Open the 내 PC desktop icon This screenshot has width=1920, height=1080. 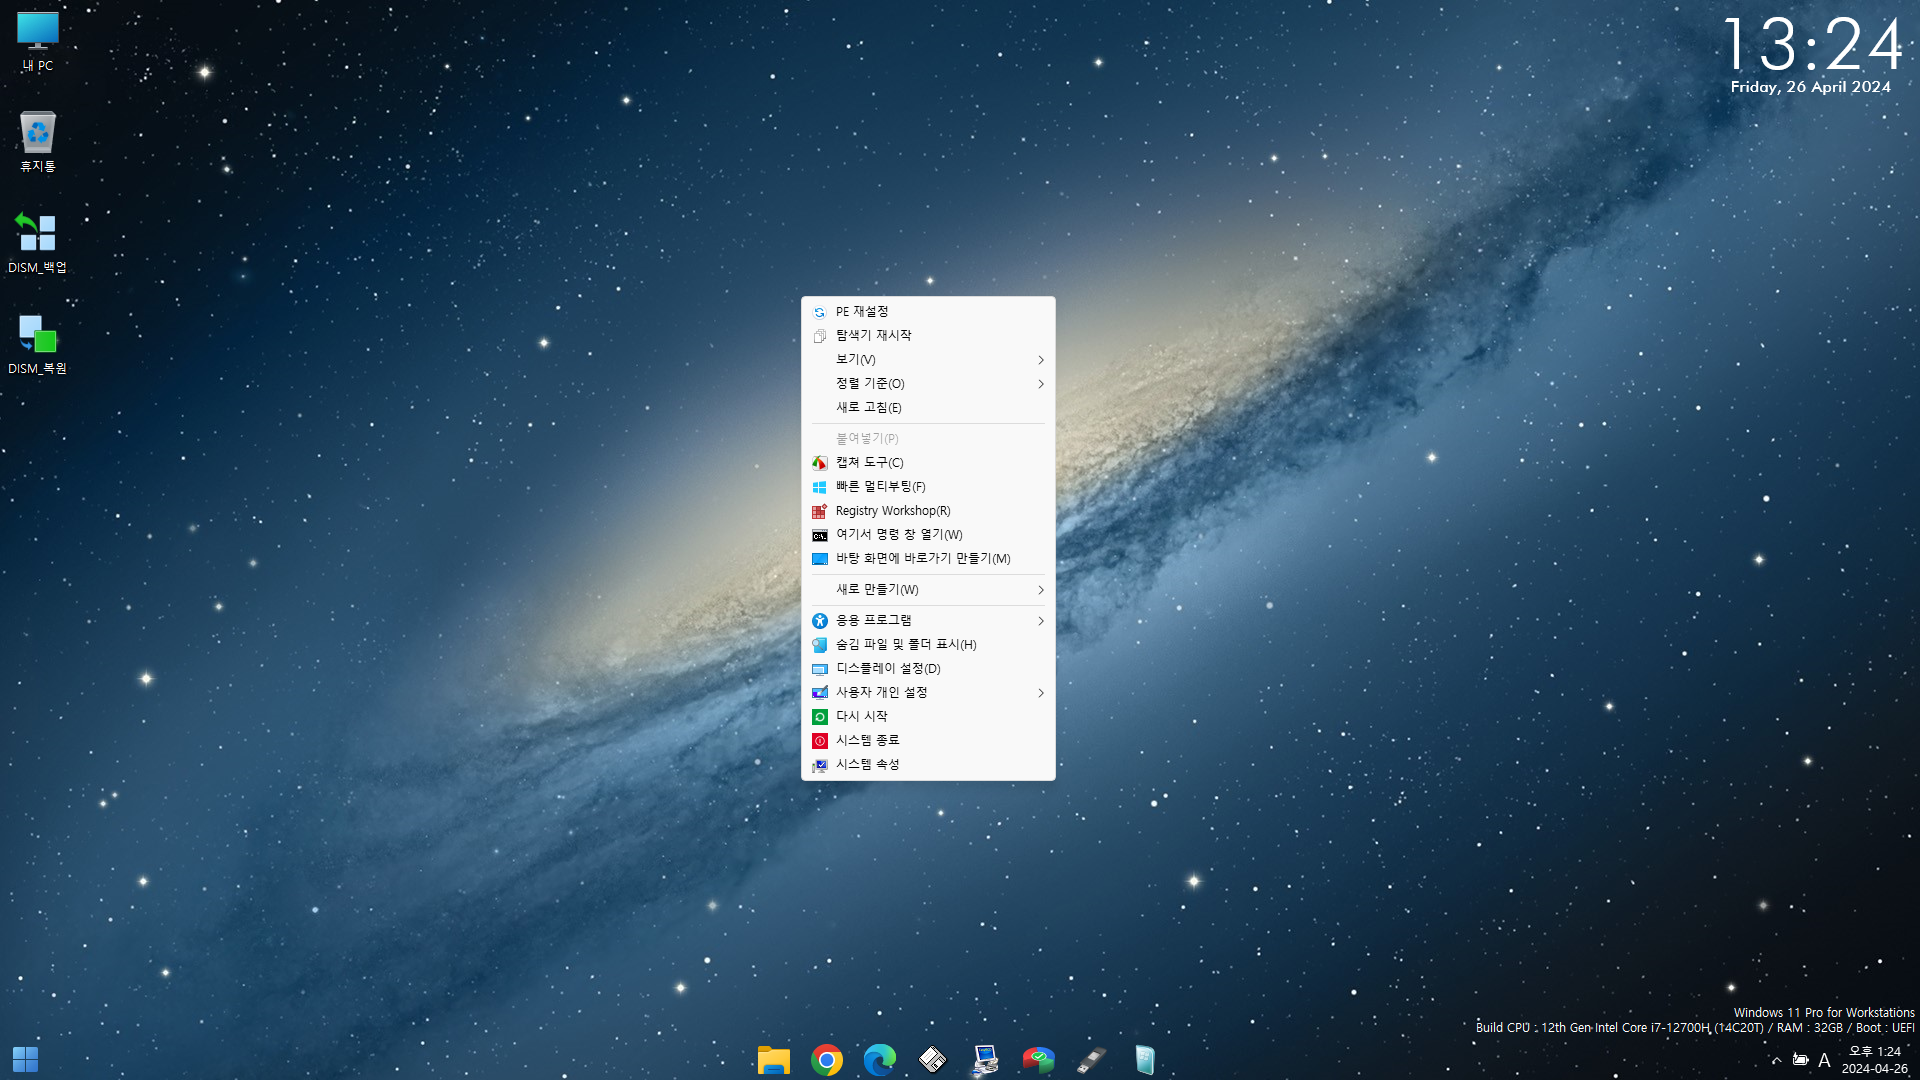click(38, 42)
